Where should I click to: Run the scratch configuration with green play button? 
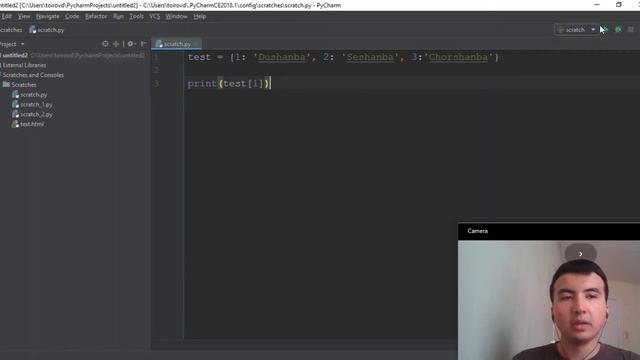coord(606,29)
